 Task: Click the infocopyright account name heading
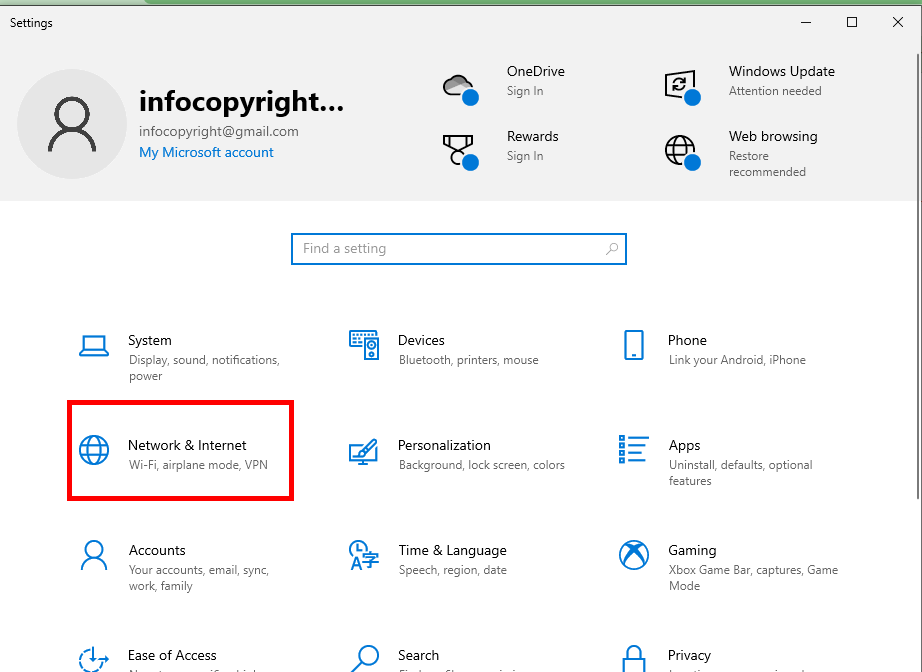pyautogui.click(x=241, y=102)
